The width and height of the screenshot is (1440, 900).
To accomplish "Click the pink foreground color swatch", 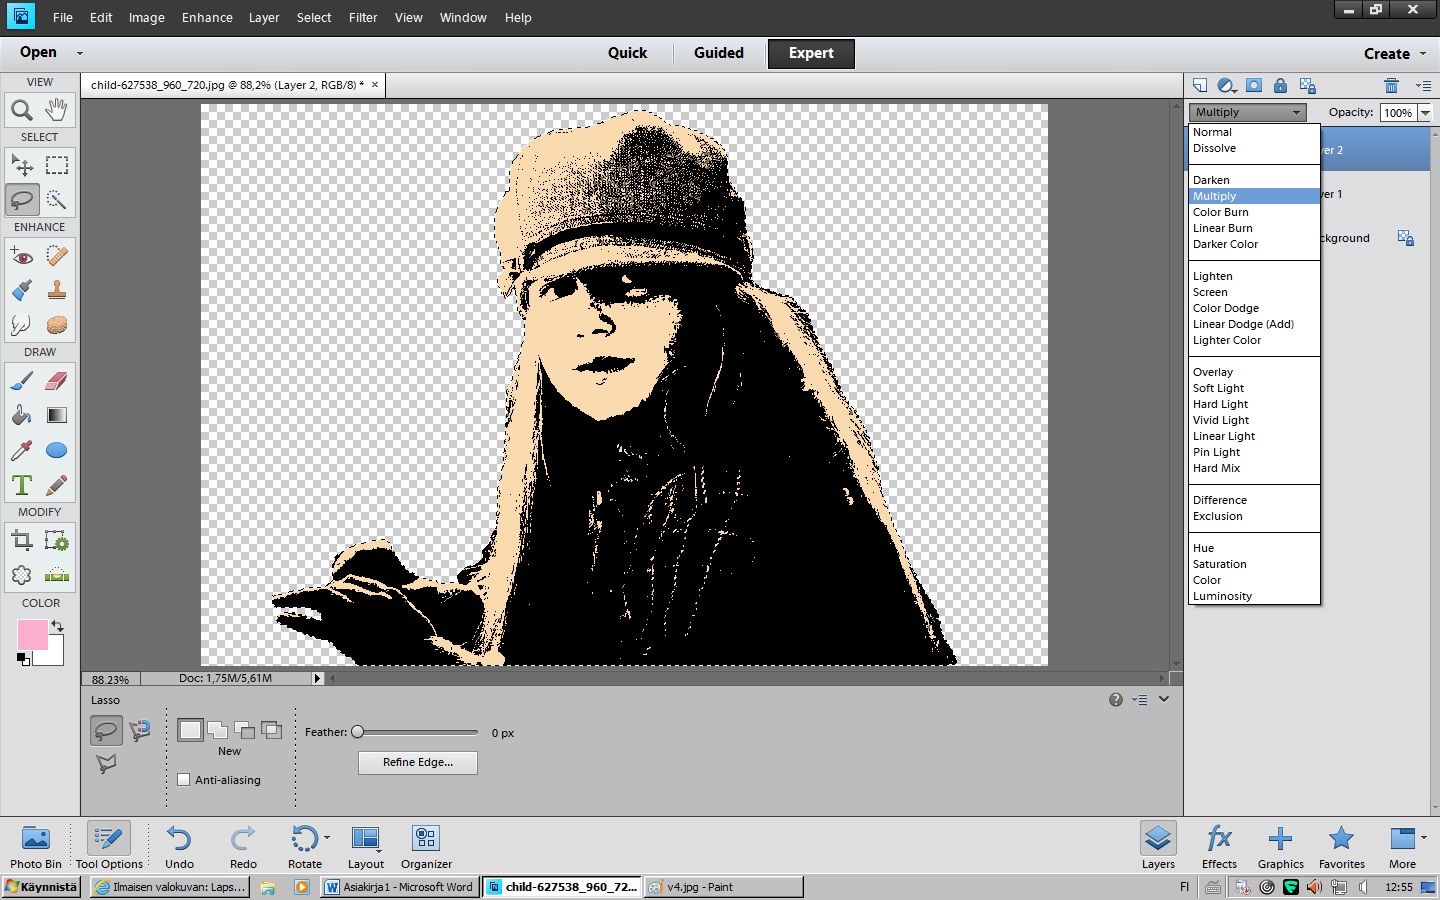I will pos(32,635).
